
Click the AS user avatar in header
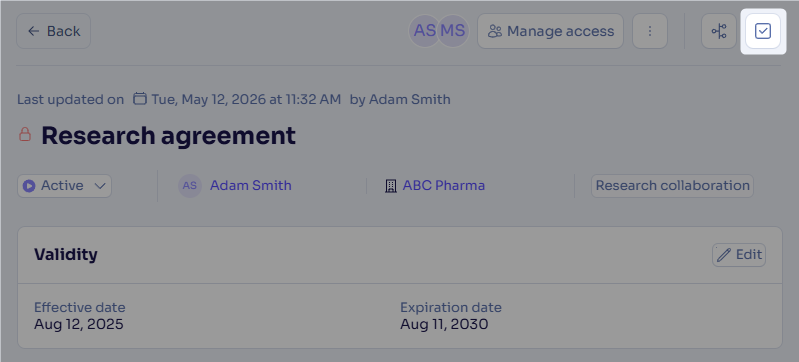click(424, 31)
